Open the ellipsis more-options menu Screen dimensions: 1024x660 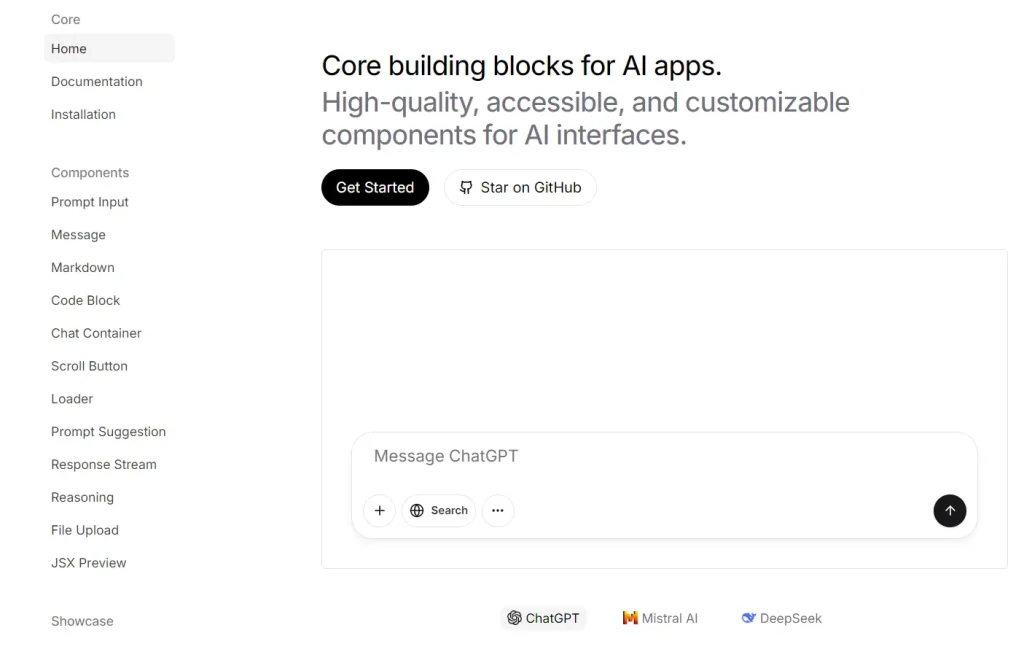point(498,511)
